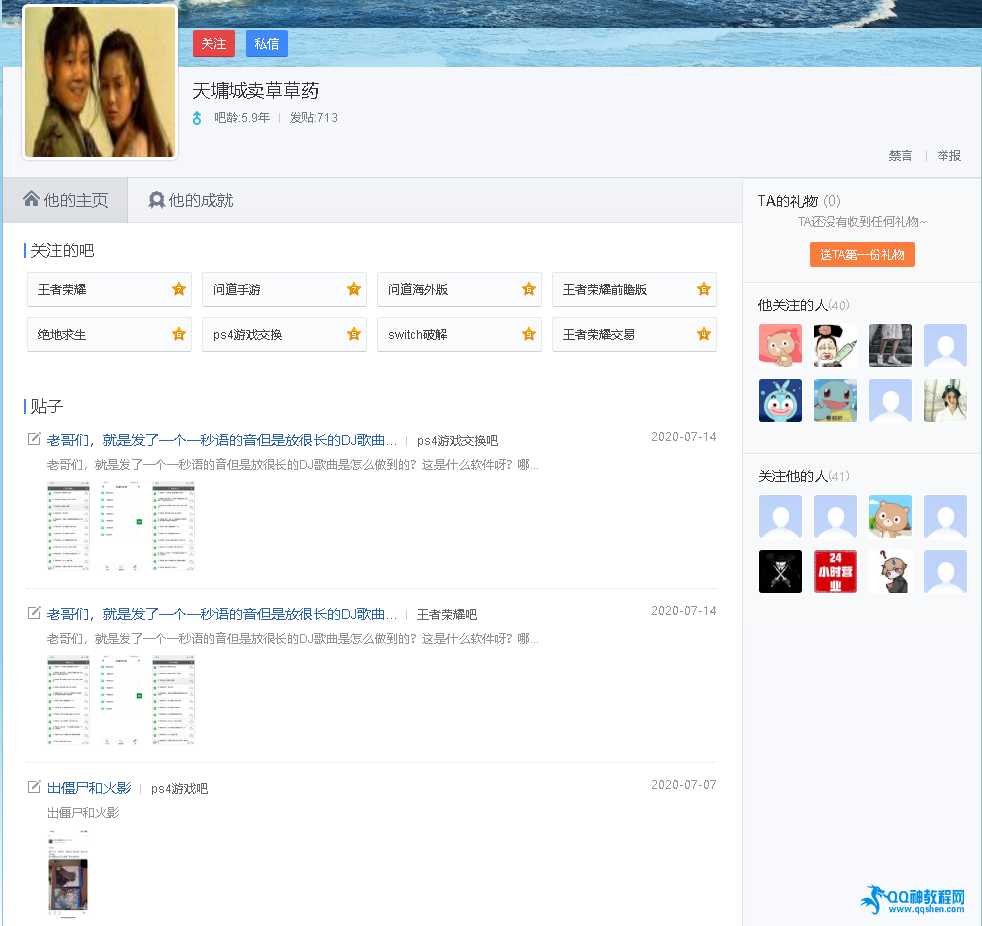This screenshot has width=982, height=926.
Task: Click the level star icon on switch破解
Action: [529, 334]
